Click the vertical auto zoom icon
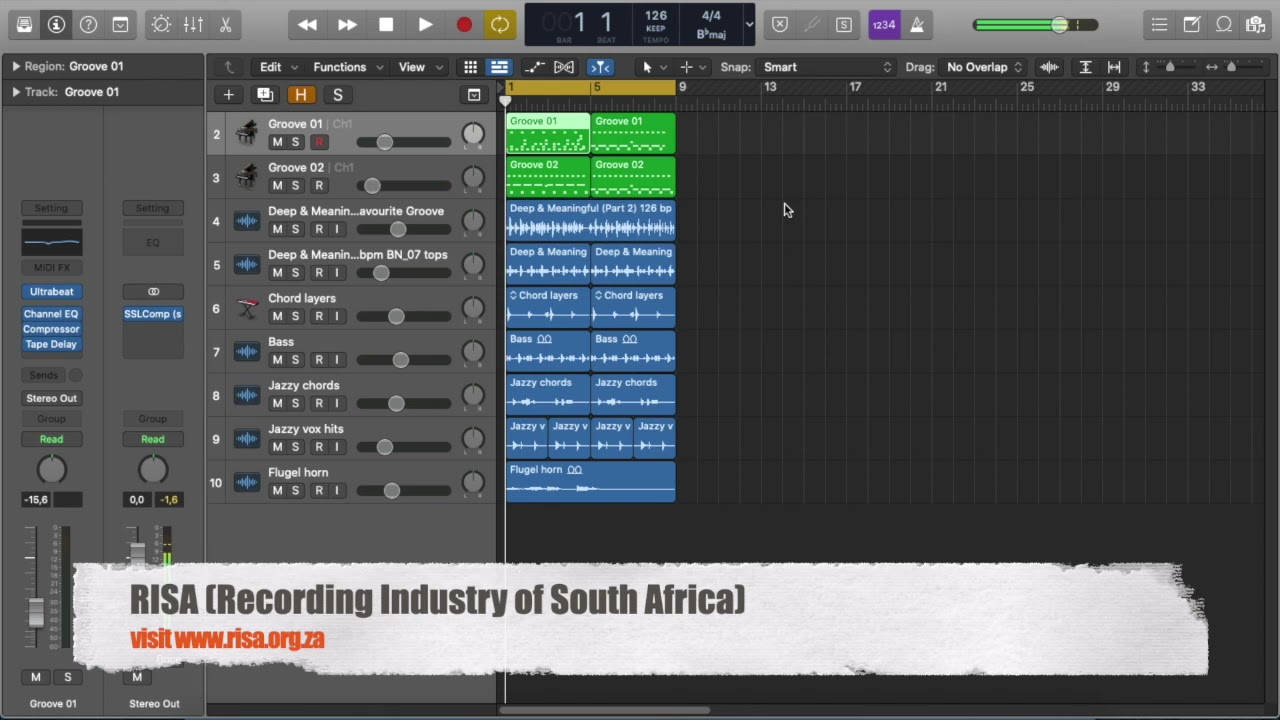The image size is (1280, 720). coord(1085,67)
